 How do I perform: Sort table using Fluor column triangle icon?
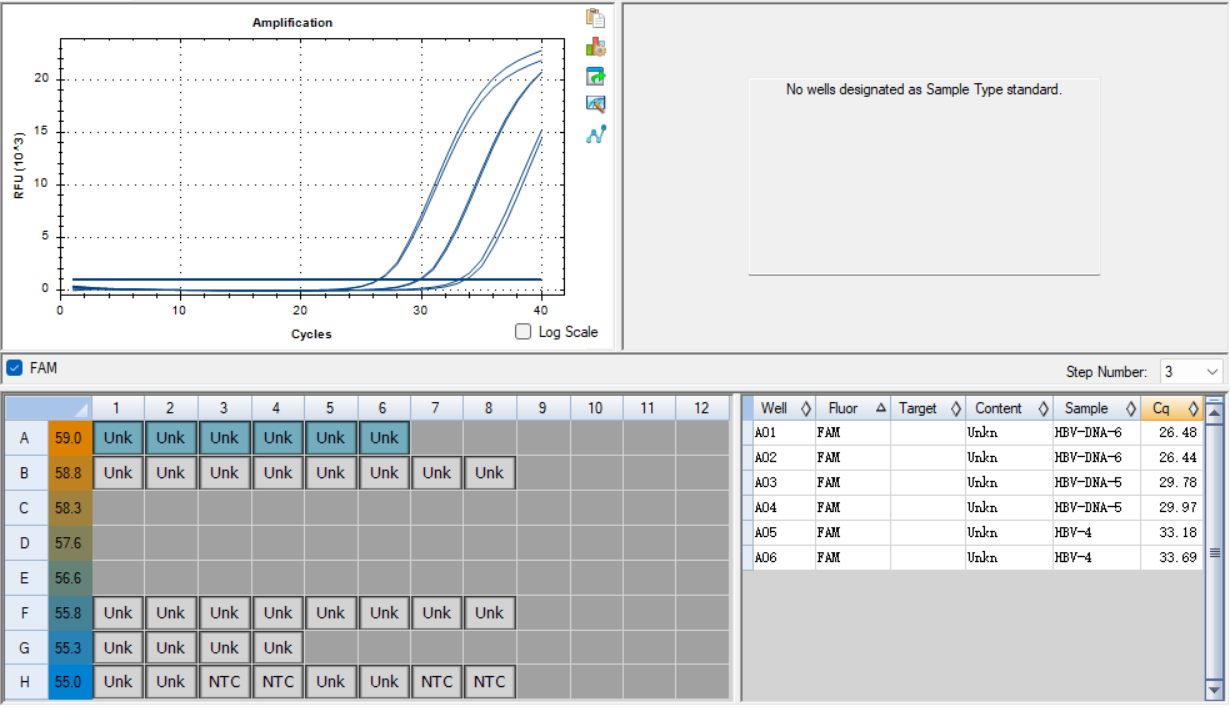coord(881,408)
